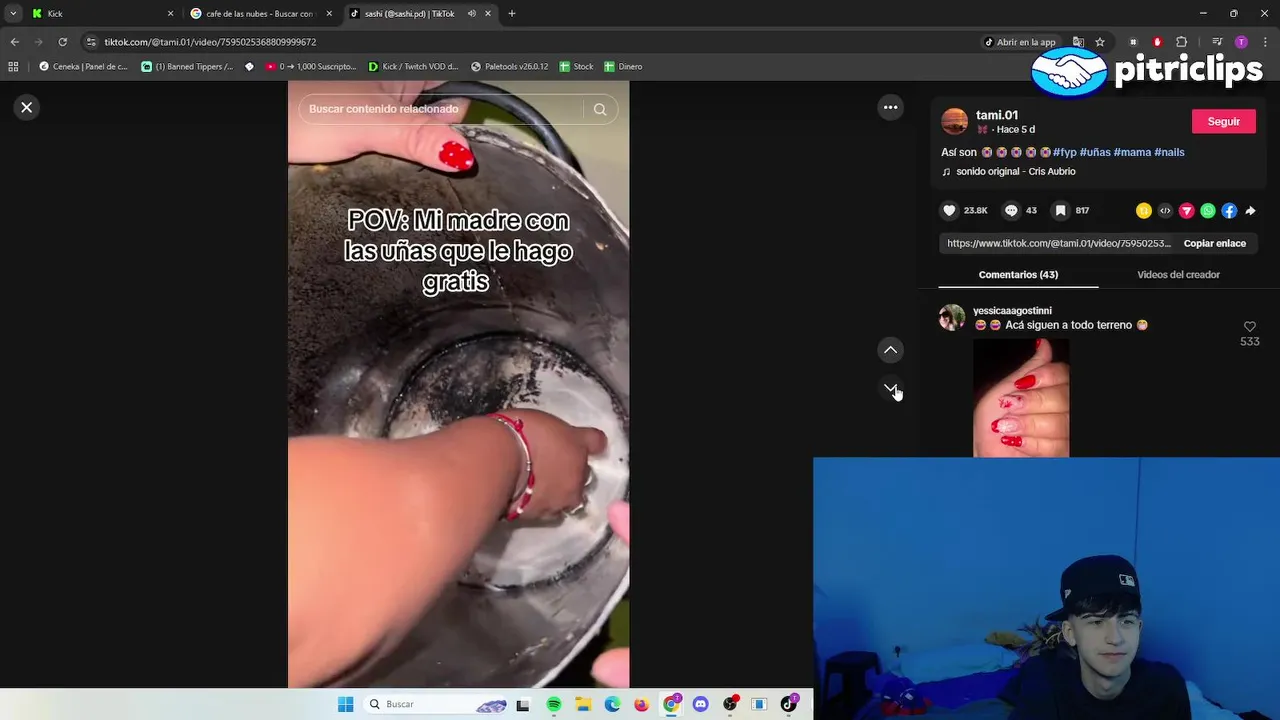This screenshot has width=1280, height=720.
Task: Send to friends via red paper plane icon
Action: tap(1187, 210)
